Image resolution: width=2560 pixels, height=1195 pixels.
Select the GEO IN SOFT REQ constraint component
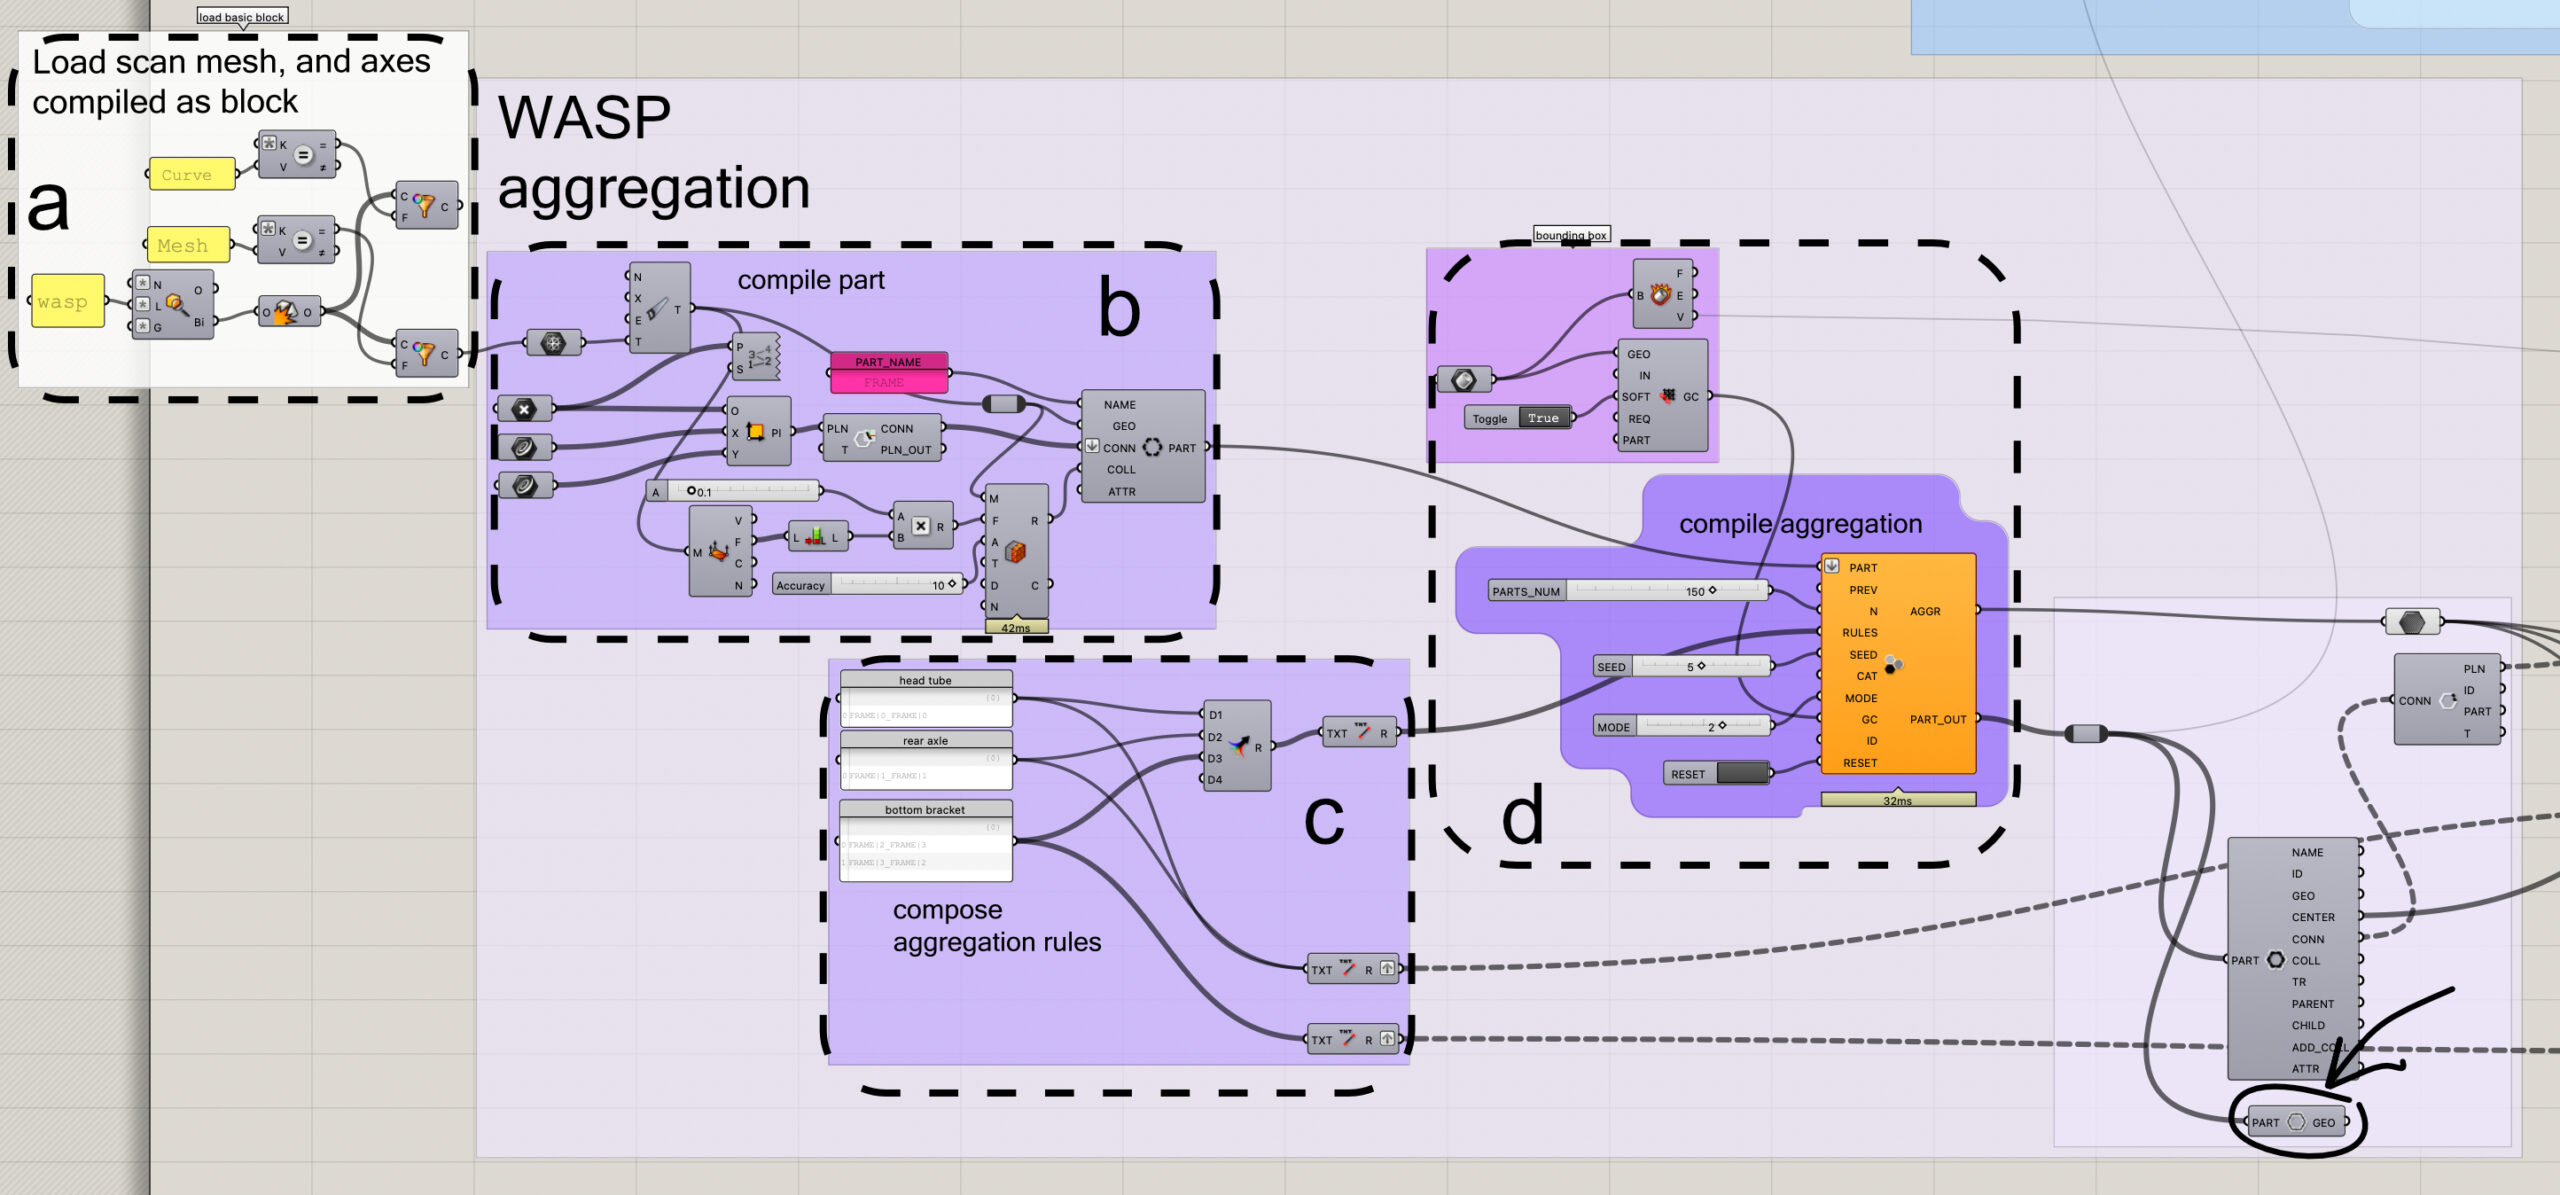[x=1662, y=396]
